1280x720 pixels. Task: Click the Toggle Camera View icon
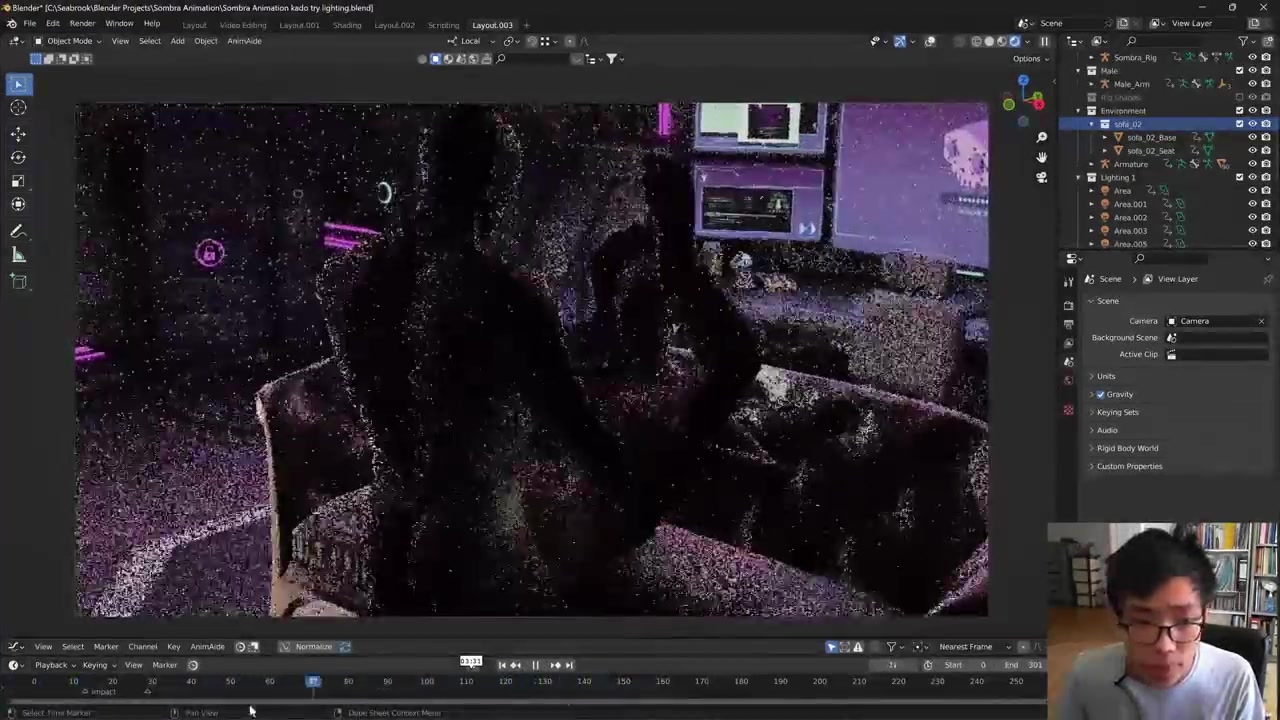click(x=1041, y=177)
